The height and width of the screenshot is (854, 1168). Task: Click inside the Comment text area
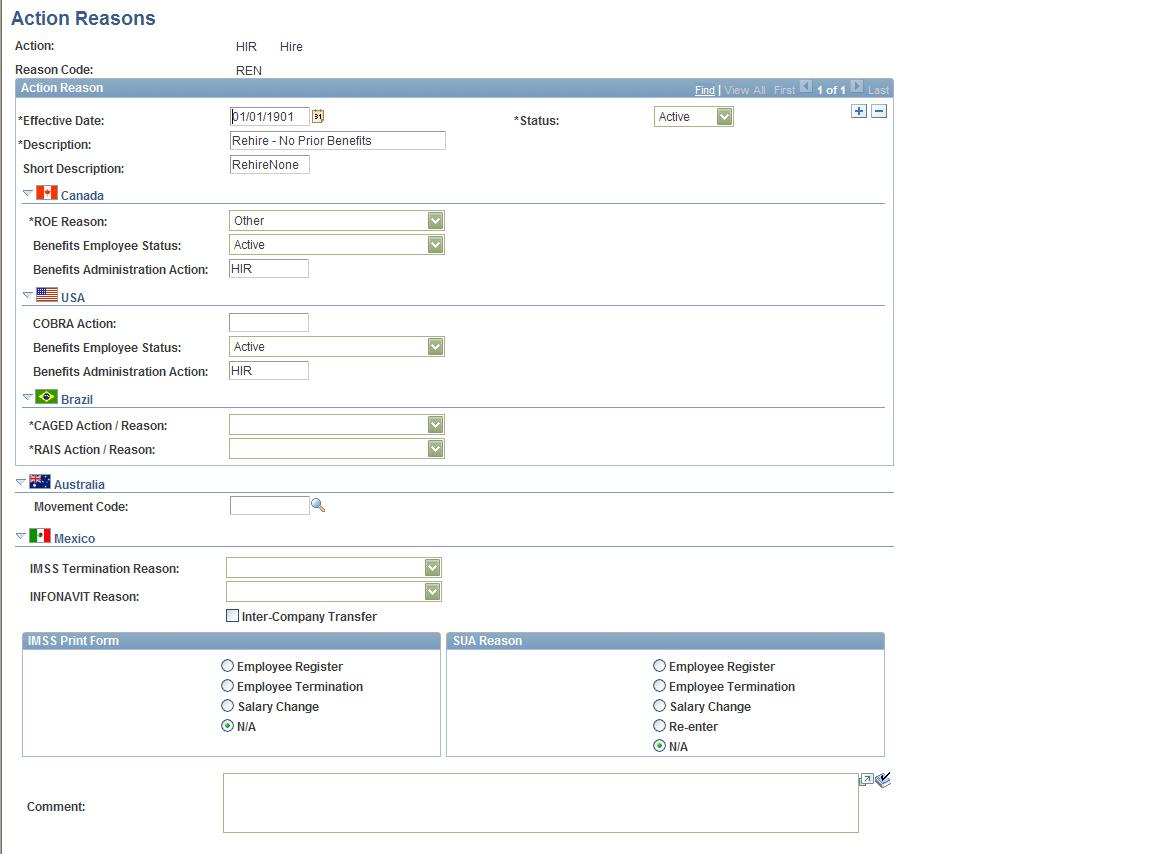[x=541, y=803]
